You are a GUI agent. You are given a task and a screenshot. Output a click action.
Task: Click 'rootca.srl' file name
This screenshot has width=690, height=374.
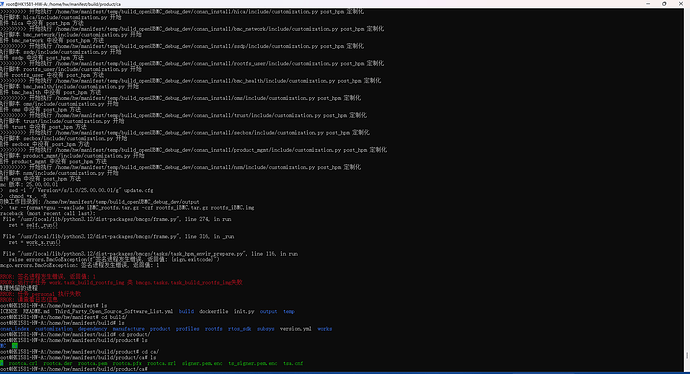coord(161,363)
